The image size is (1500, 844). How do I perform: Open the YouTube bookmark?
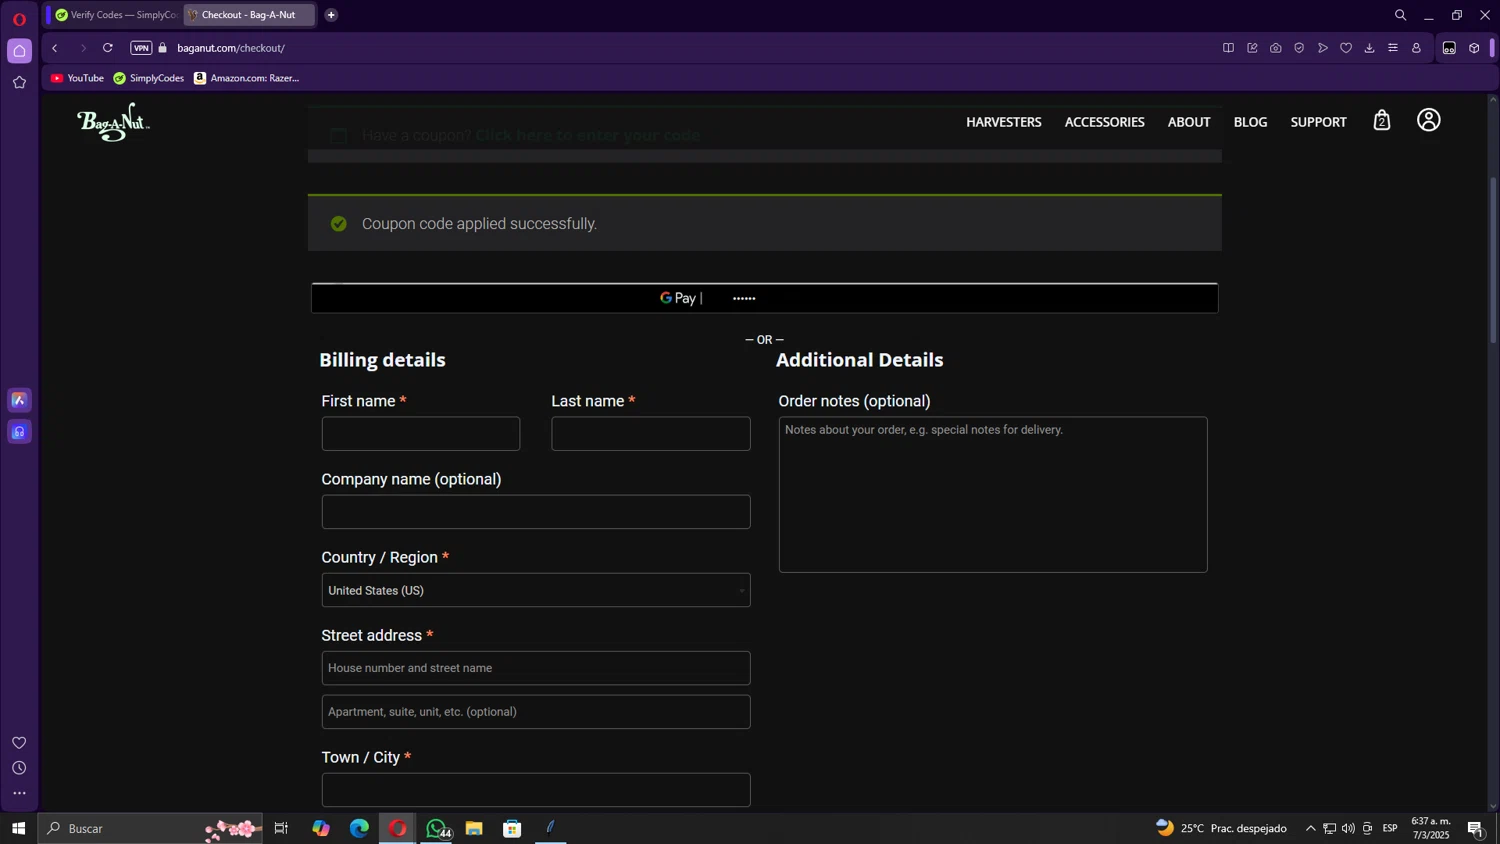pyautogui.click(x=77, y=78)
